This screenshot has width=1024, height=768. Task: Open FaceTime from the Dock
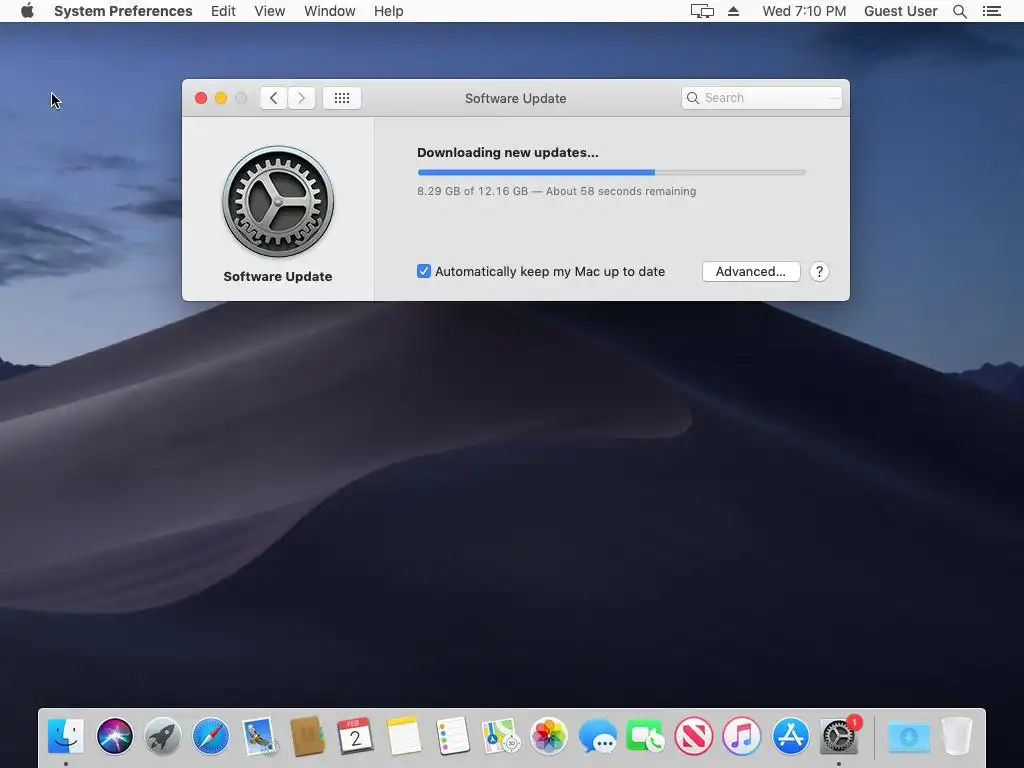click(645, 736)
